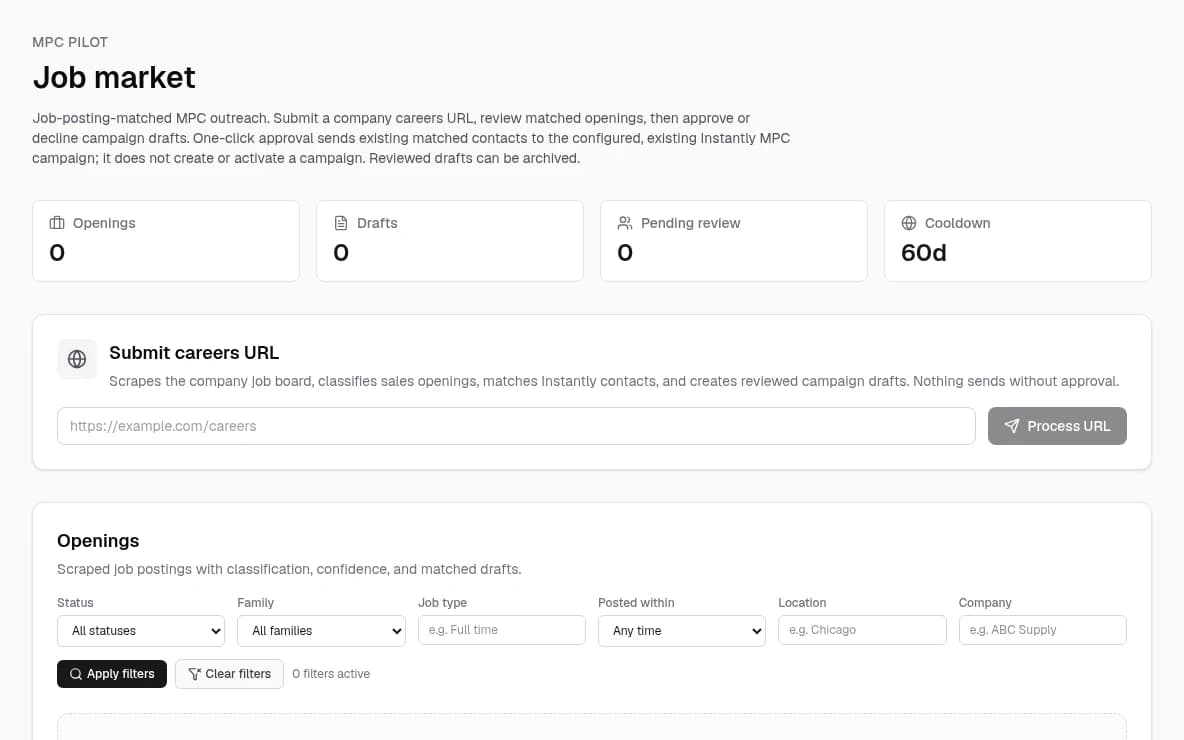Click the document icon on Drafts card

(x=341, y=223)
